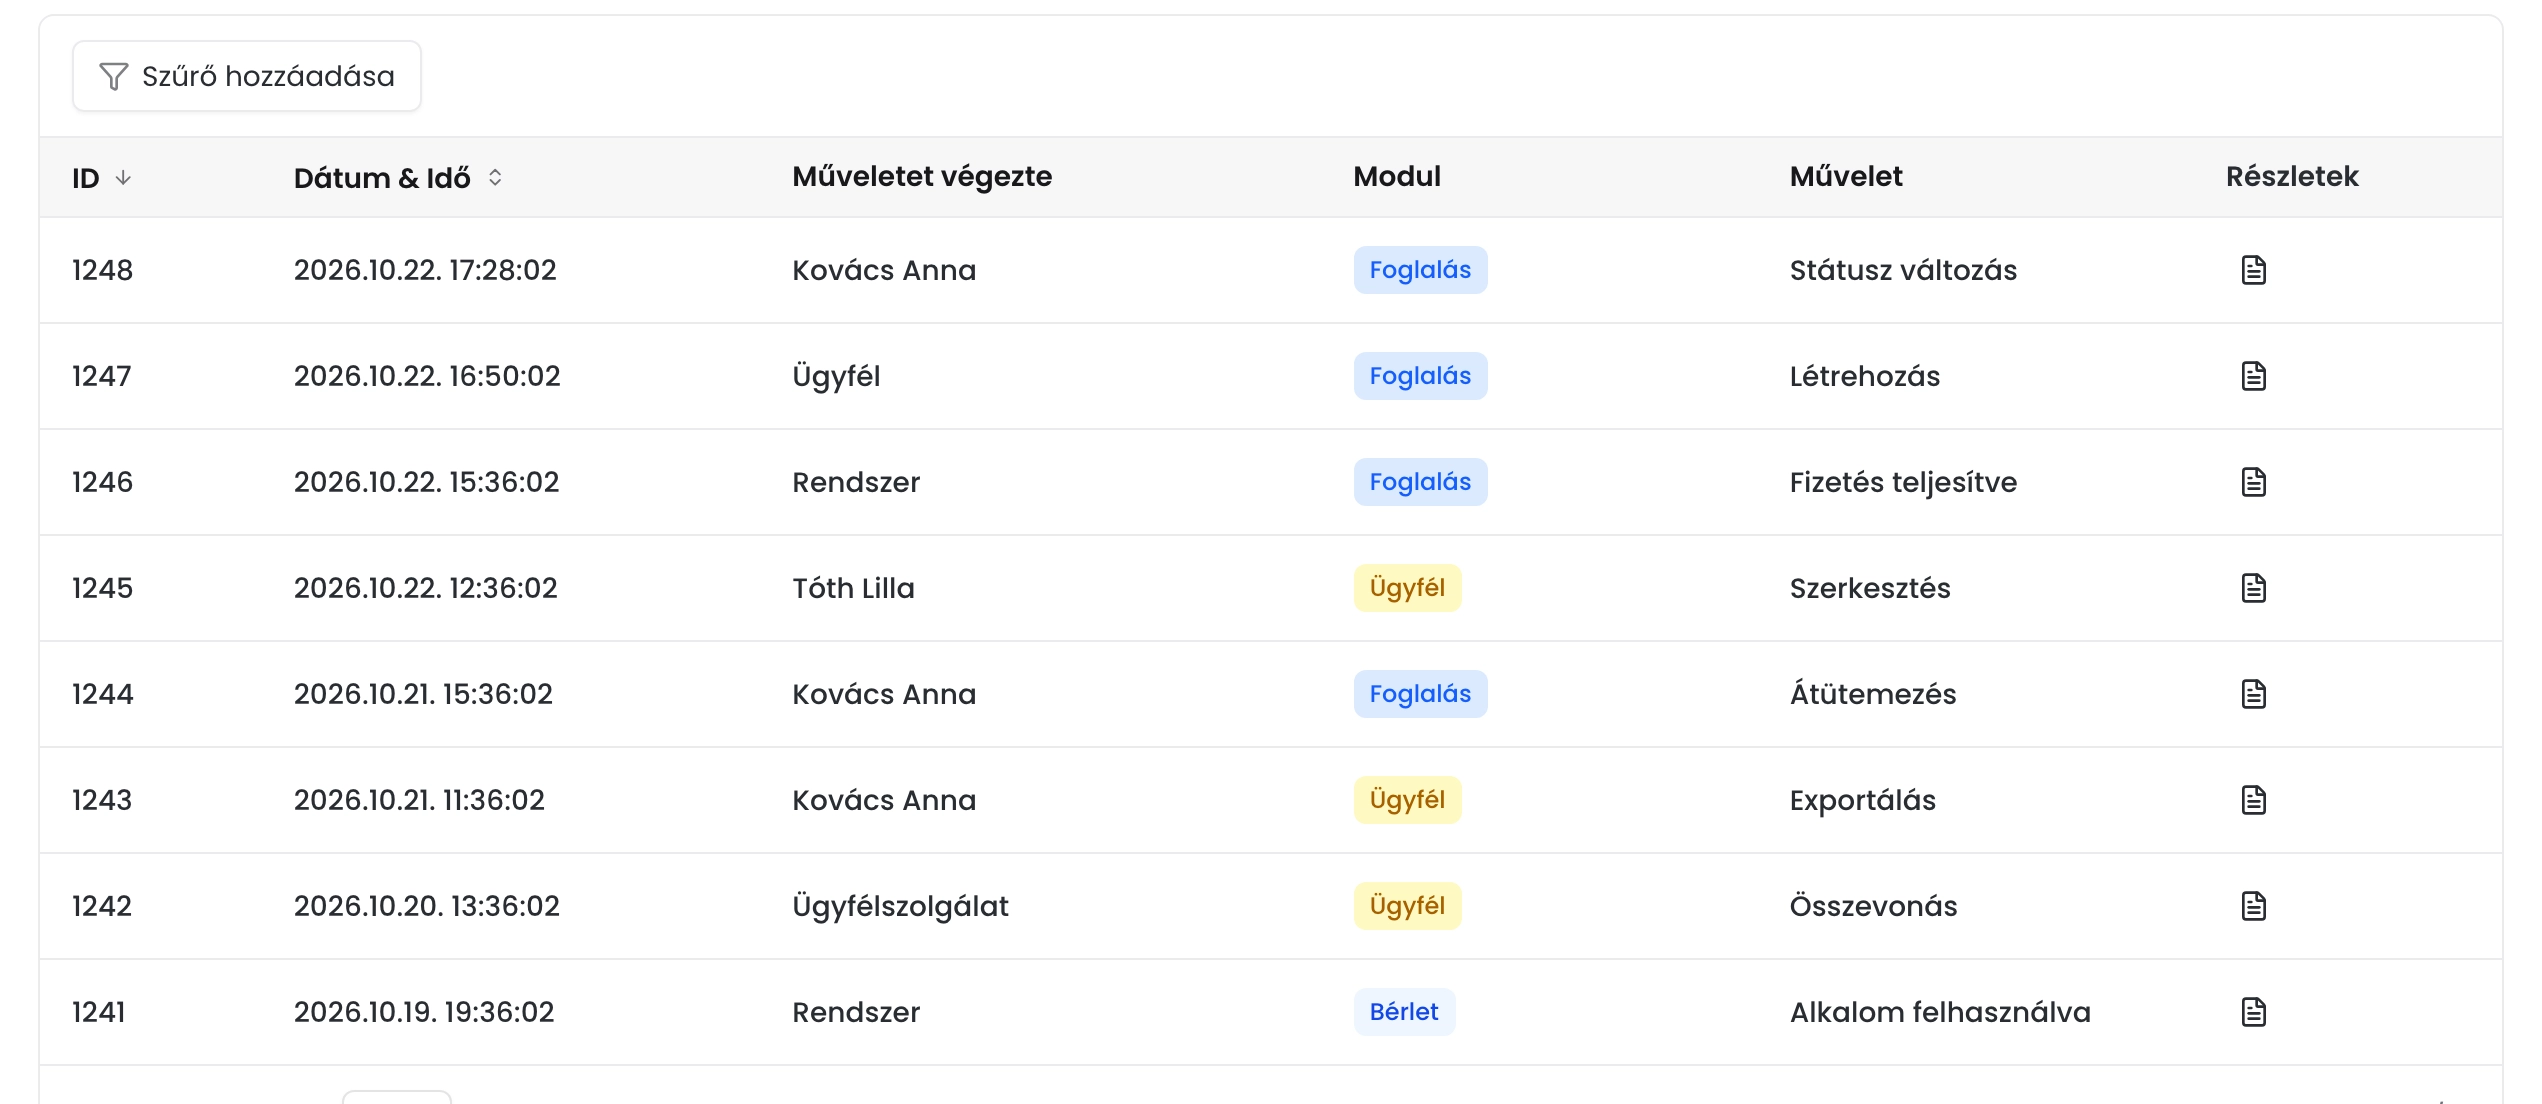Select the Létrehozás cell
Screen dimensions: 2542x1104
click(x=1864, y=376)
